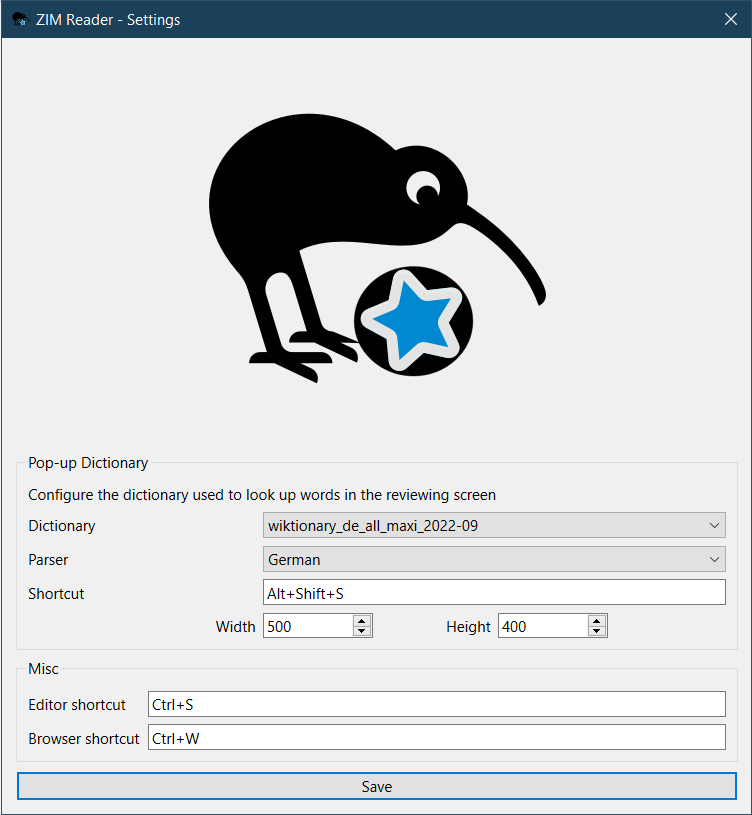752x815 pixels.
Task: Click the Pop-up Dictionary group title
Action: pos(88,463)
